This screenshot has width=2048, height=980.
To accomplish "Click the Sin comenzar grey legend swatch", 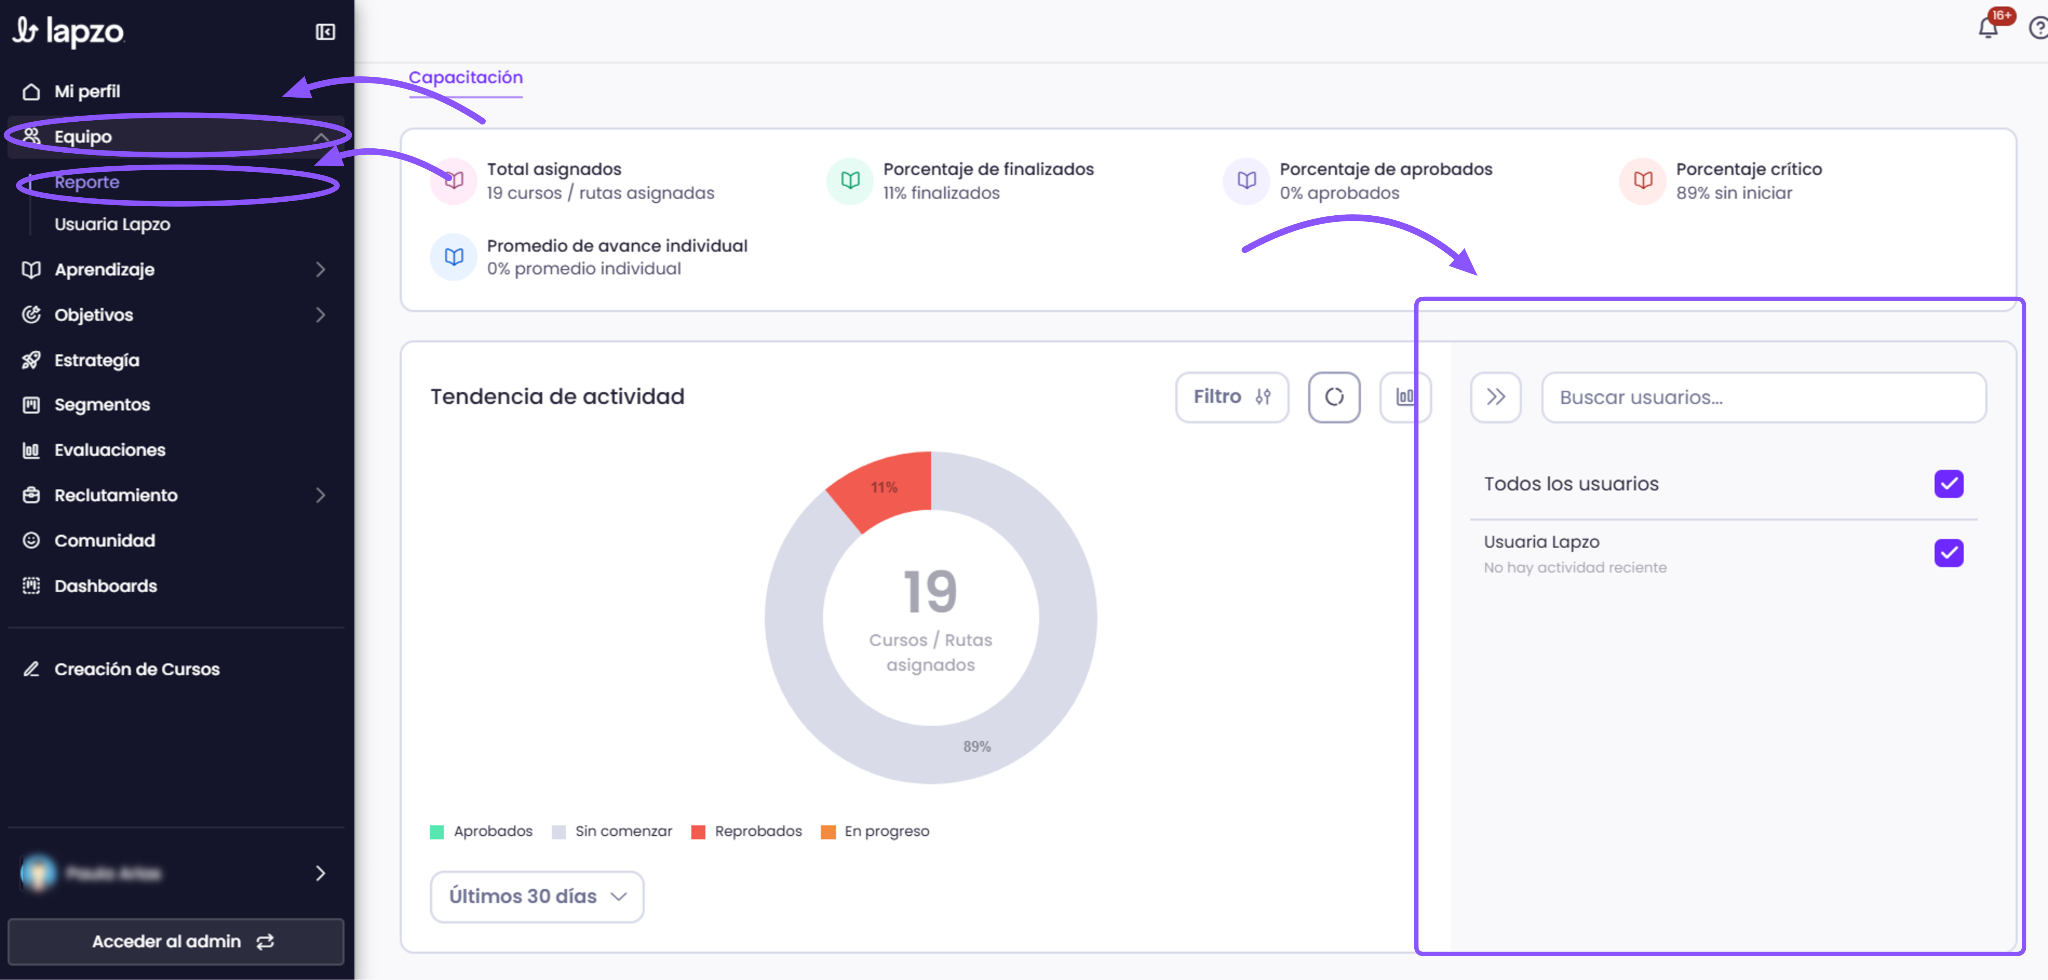I will point(559,832).
